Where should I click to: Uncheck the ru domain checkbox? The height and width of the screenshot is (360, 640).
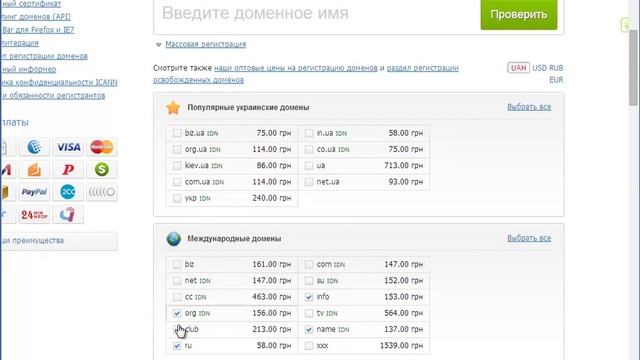(177, 346)
